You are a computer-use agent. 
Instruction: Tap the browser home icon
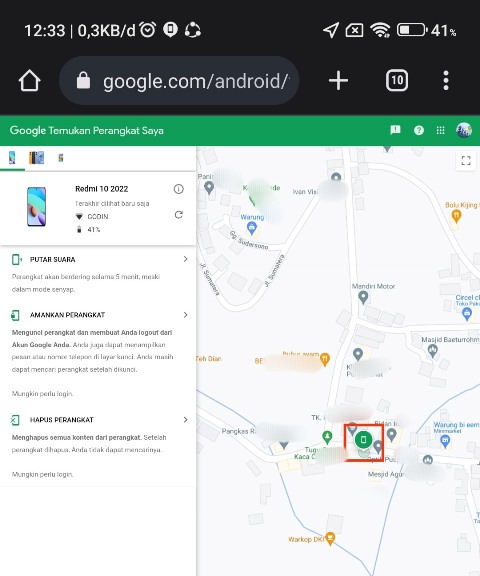[x=29, y=80]
